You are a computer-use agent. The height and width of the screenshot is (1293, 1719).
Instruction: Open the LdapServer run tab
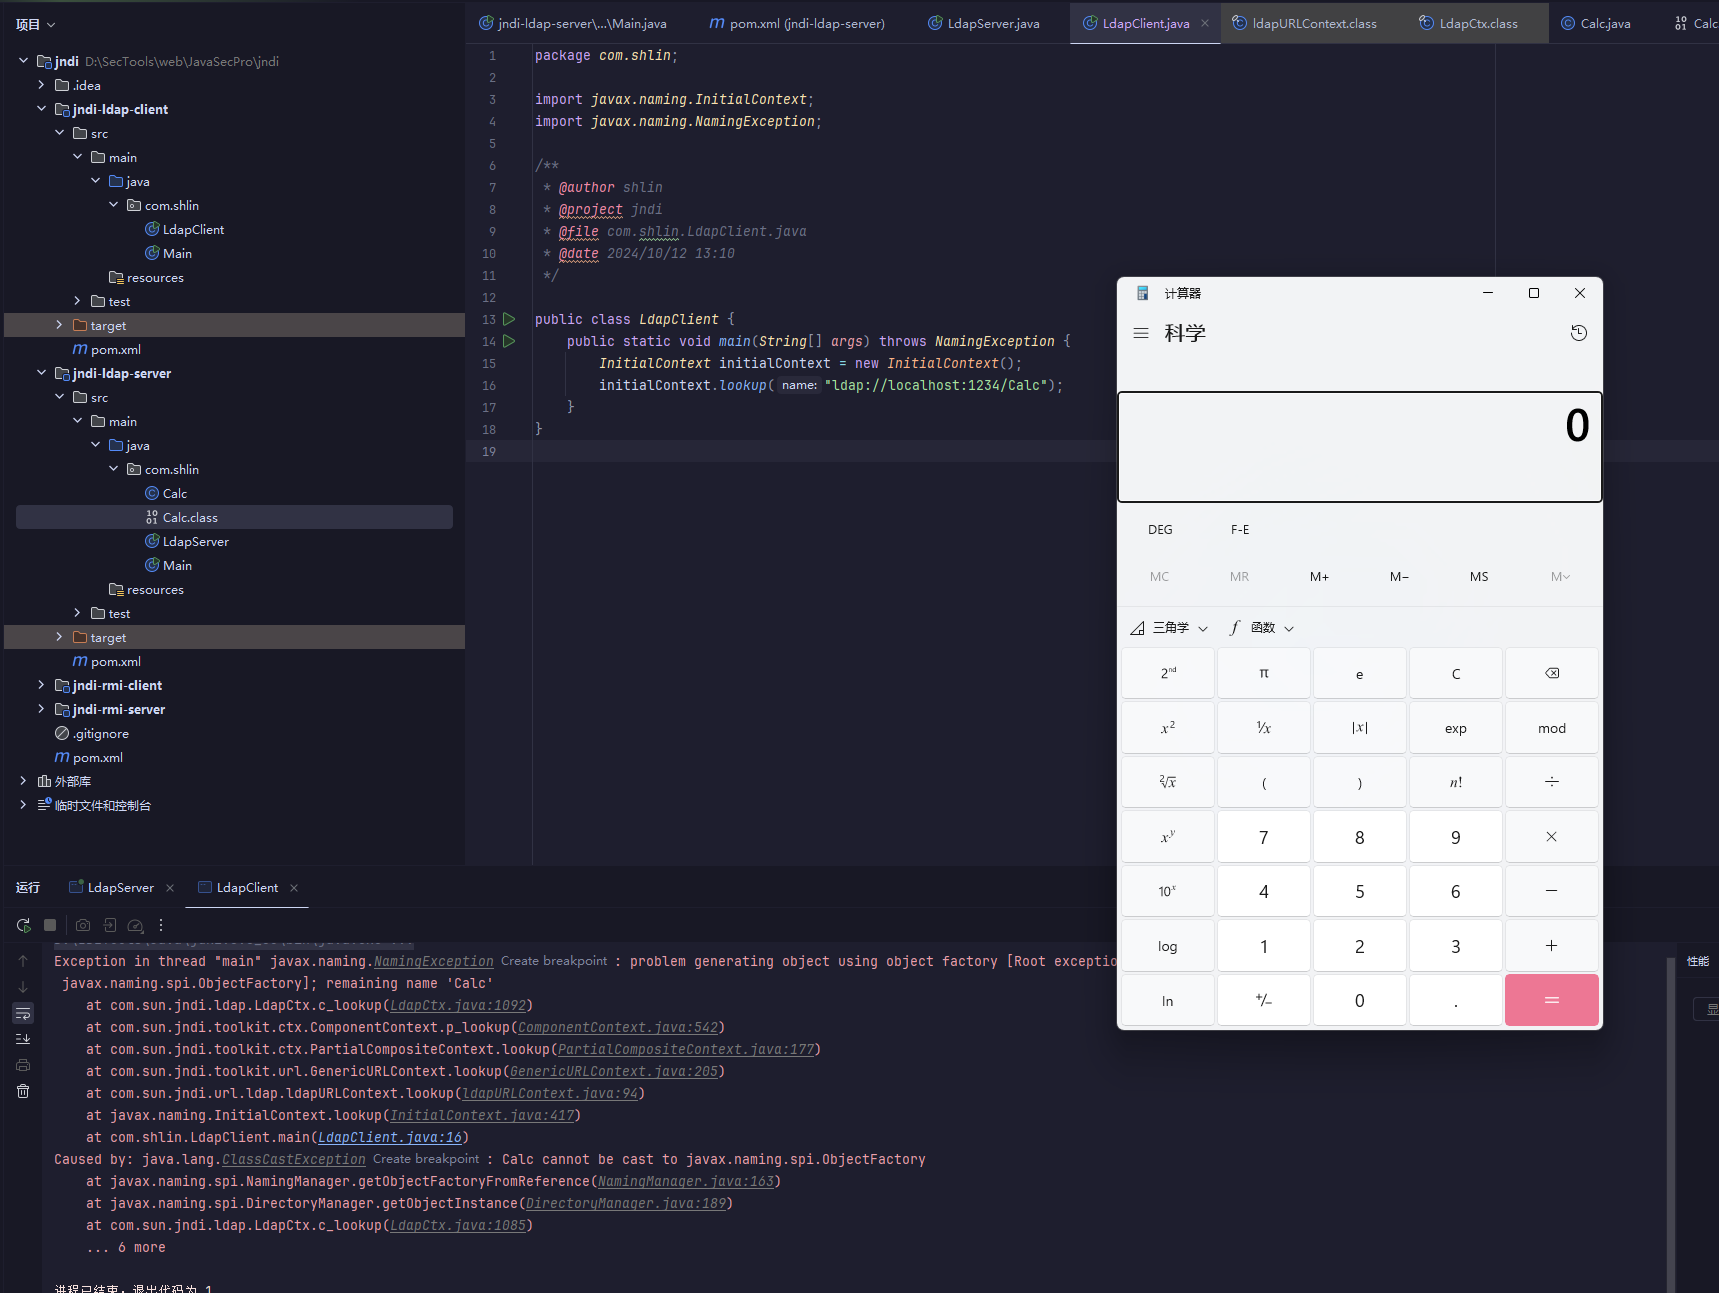[120, 888]
